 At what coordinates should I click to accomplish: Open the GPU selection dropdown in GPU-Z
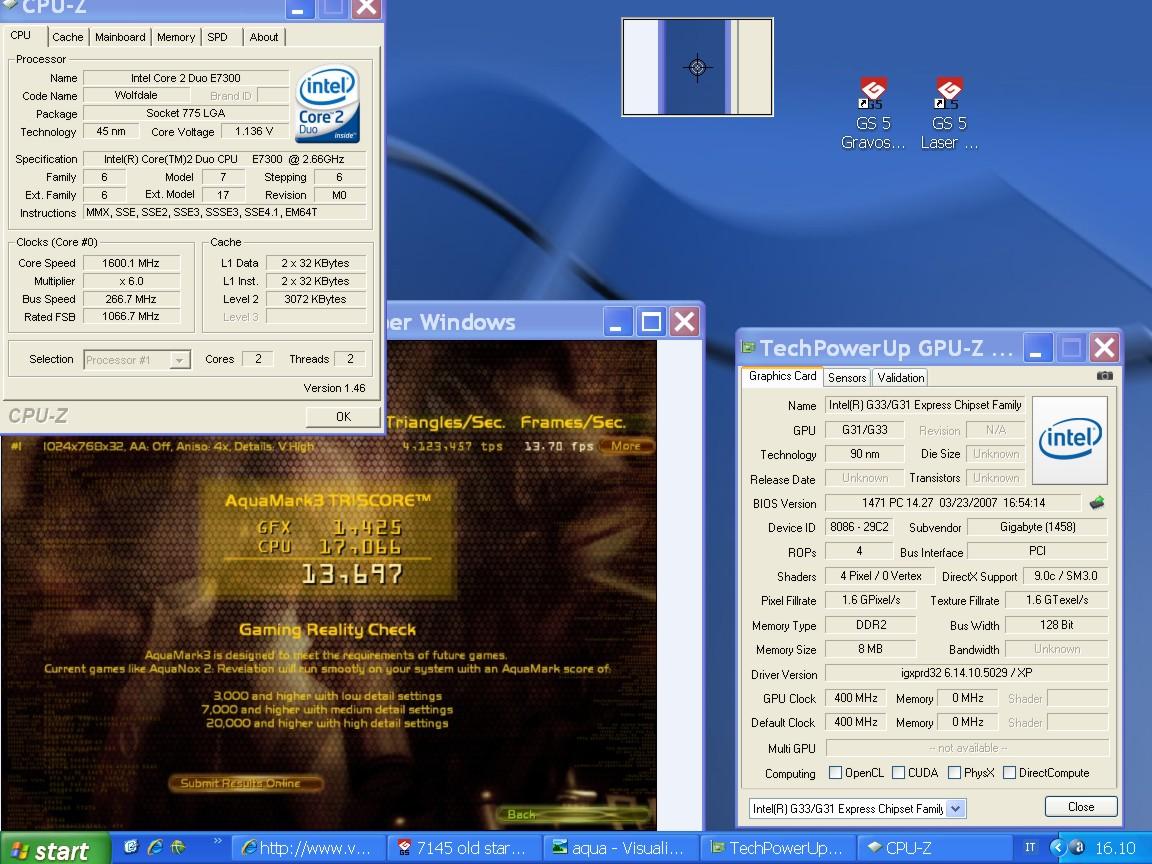point(955,809)
